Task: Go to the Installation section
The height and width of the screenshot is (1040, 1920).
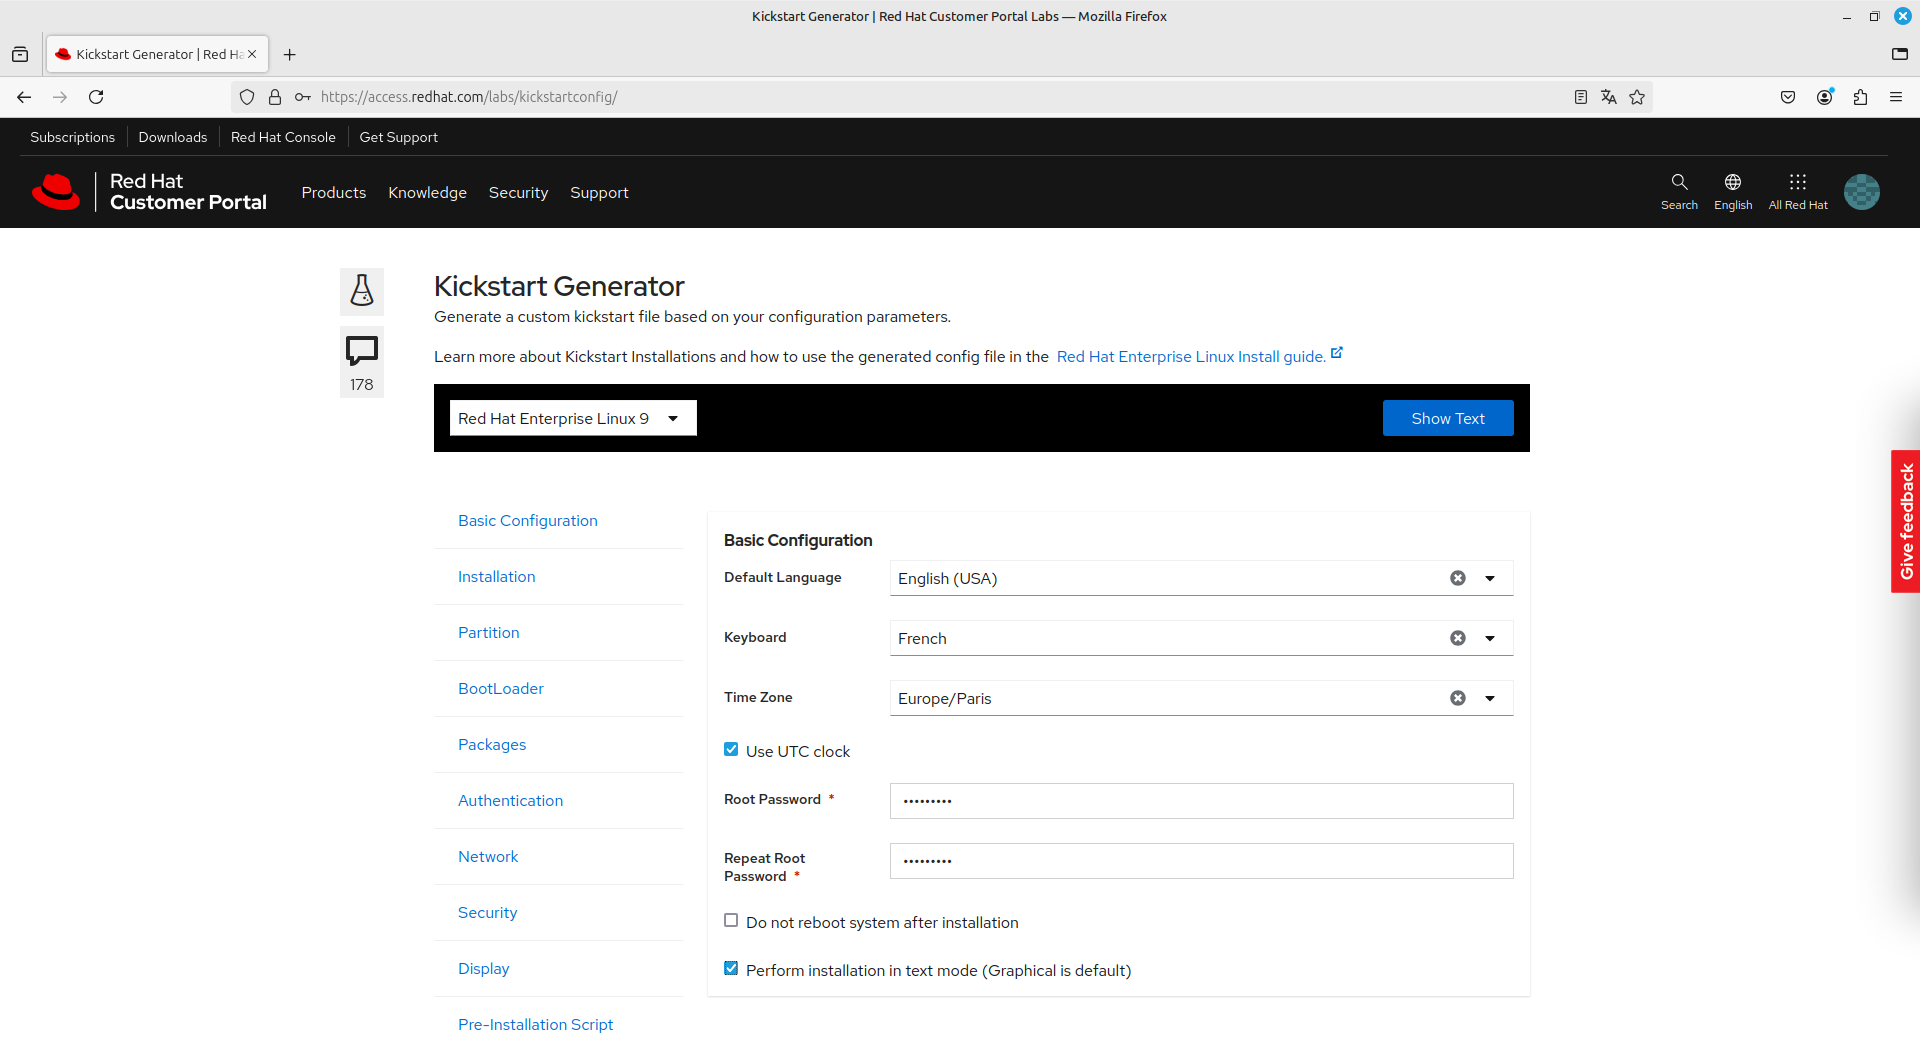Action: point(497,577)
